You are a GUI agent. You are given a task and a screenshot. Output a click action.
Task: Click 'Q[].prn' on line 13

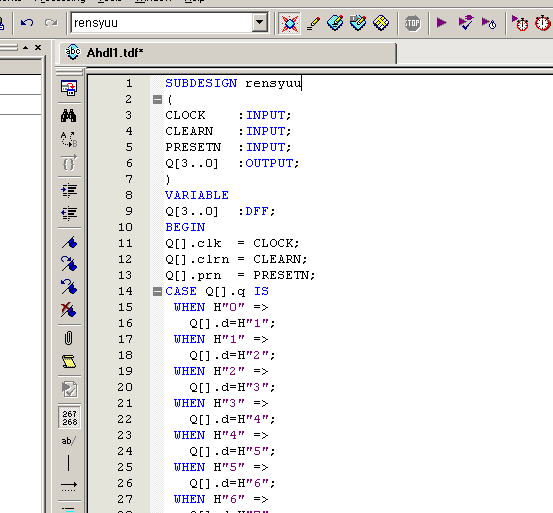click(193, 275)
